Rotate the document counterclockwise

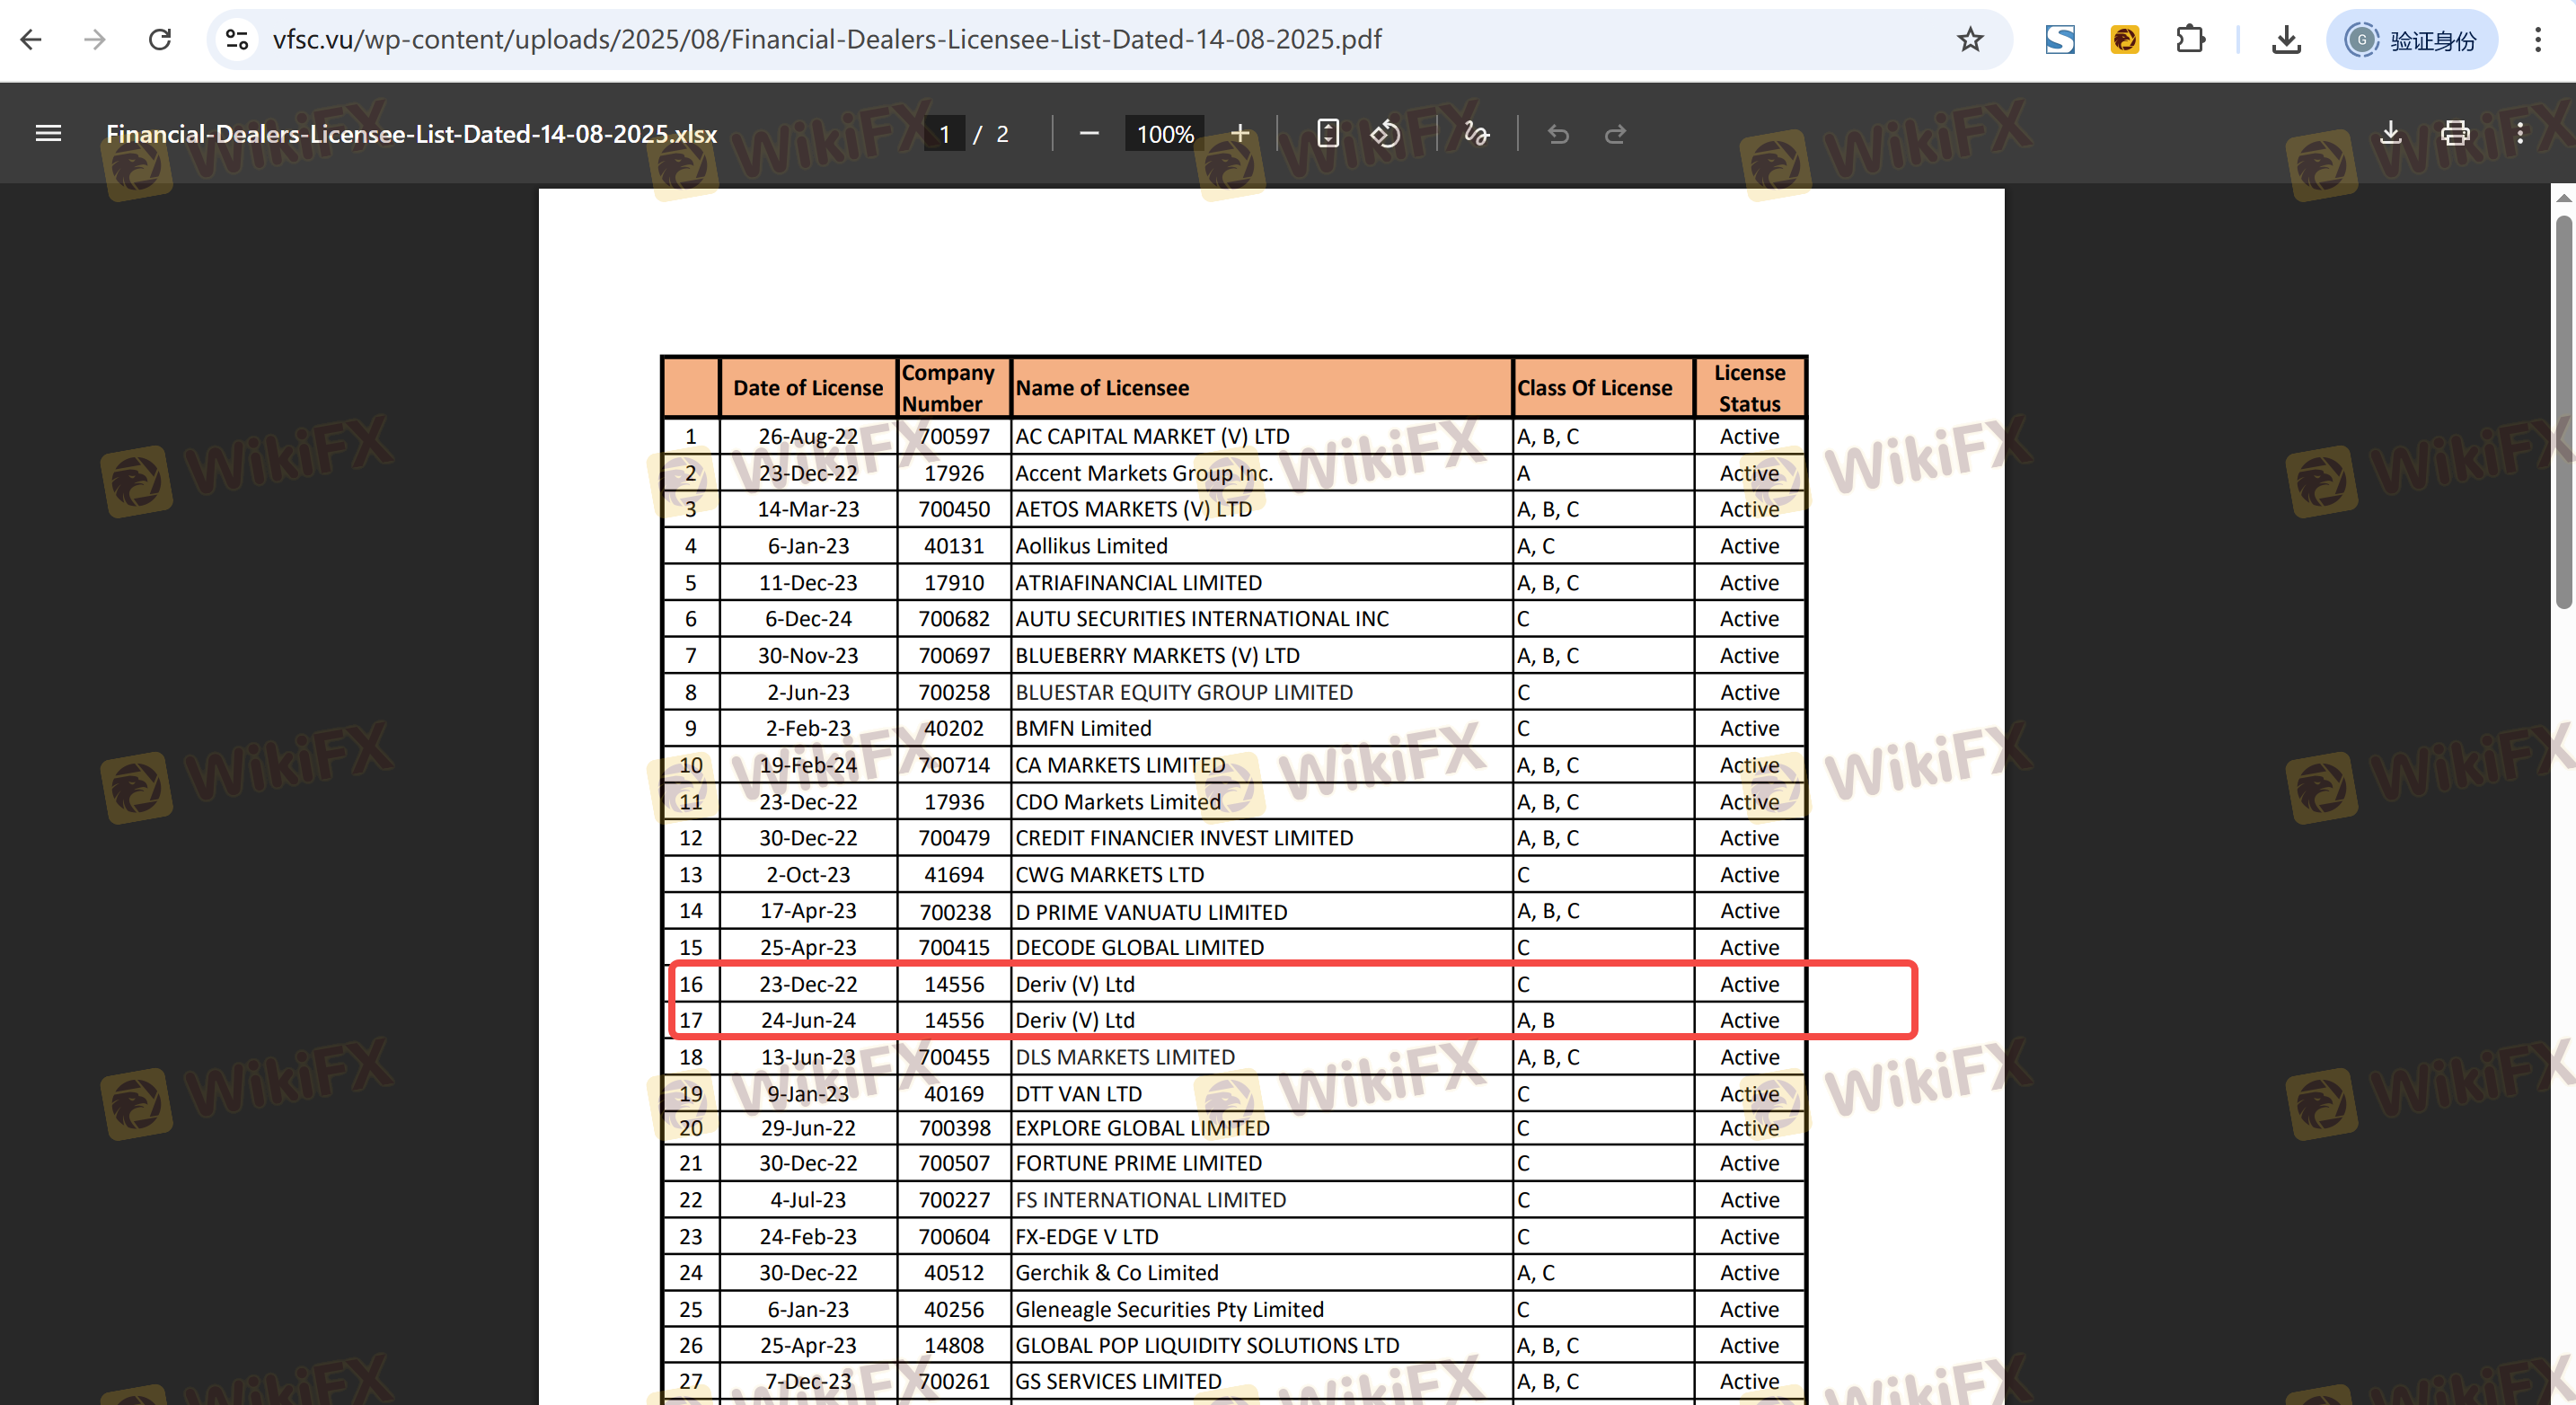1385,133
